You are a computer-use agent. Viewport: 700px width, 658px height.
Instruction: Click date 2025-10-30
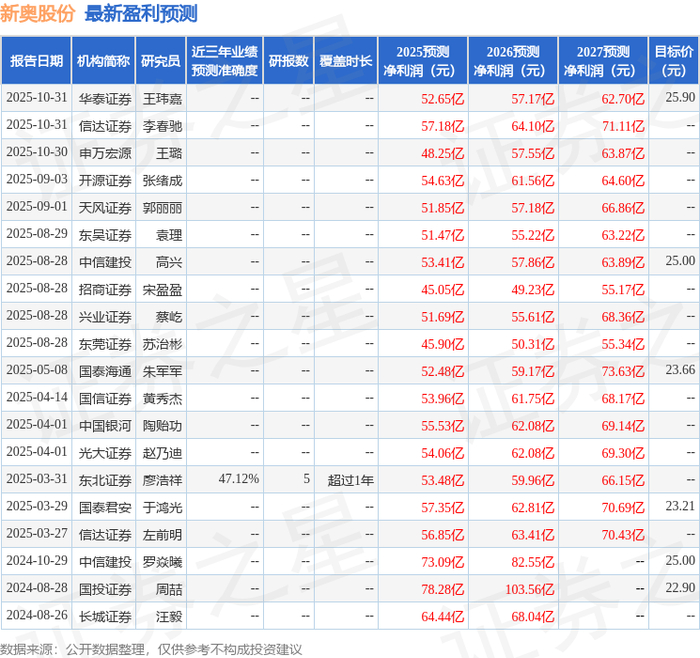[x=37, y=152]
